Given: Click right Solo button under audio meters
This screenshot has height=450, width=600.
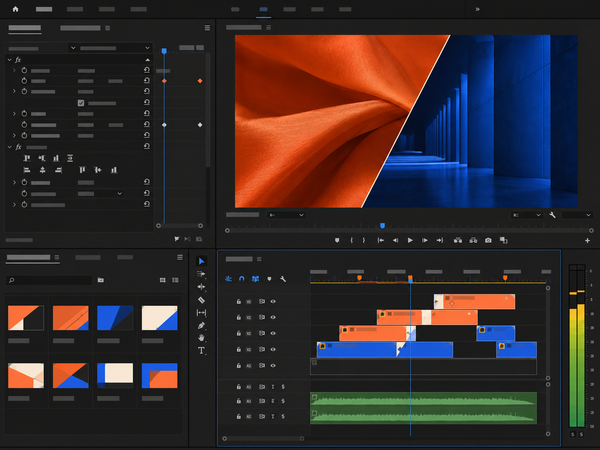Looking at the screenshot, I should coord(581,434).
